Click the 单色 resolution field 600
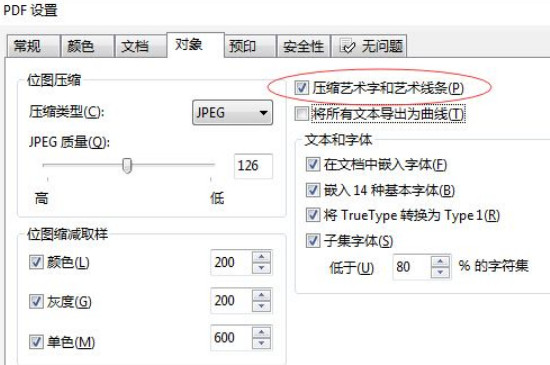 (x=231, y=338)
